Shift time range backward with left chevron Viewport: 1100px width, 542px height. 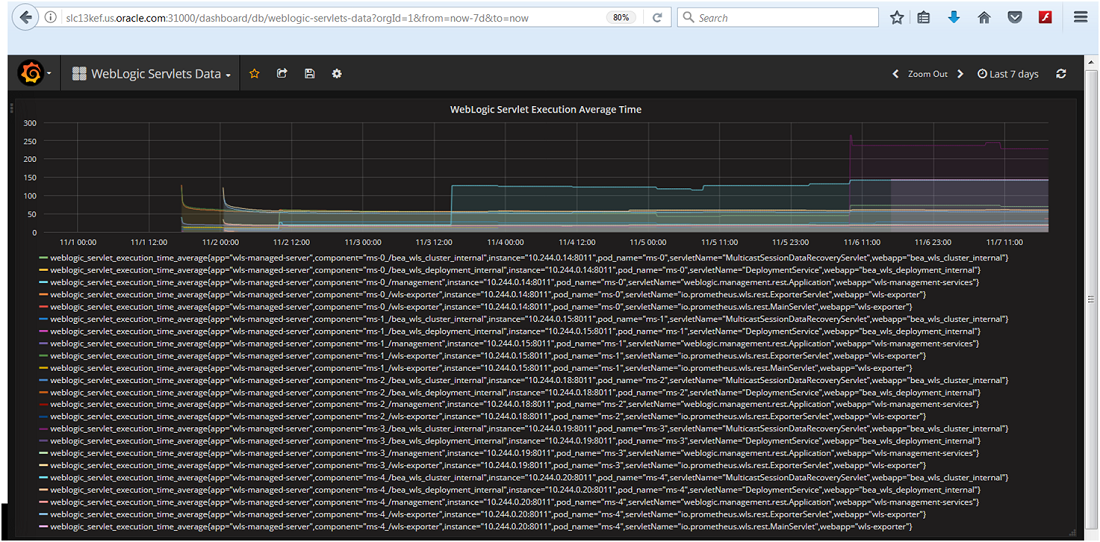coord(895,74)
